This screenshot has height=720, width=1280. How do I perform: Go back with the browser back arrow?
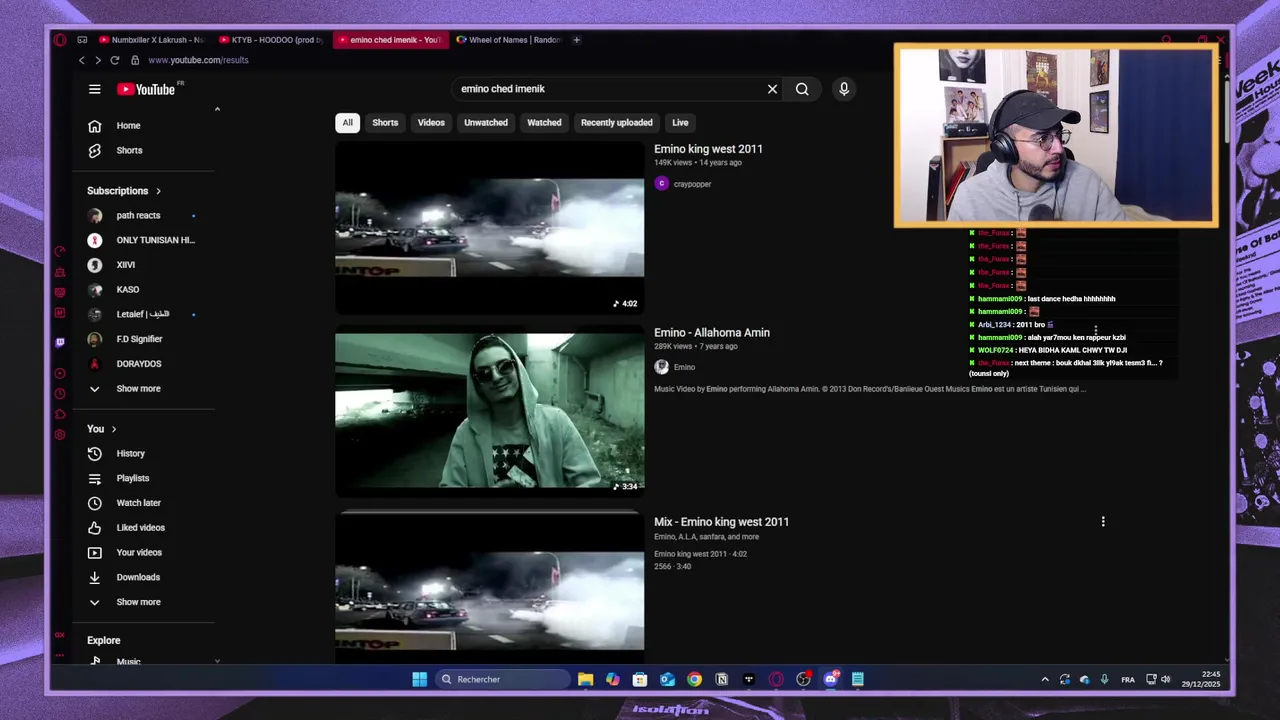click(x=82, y=60)
